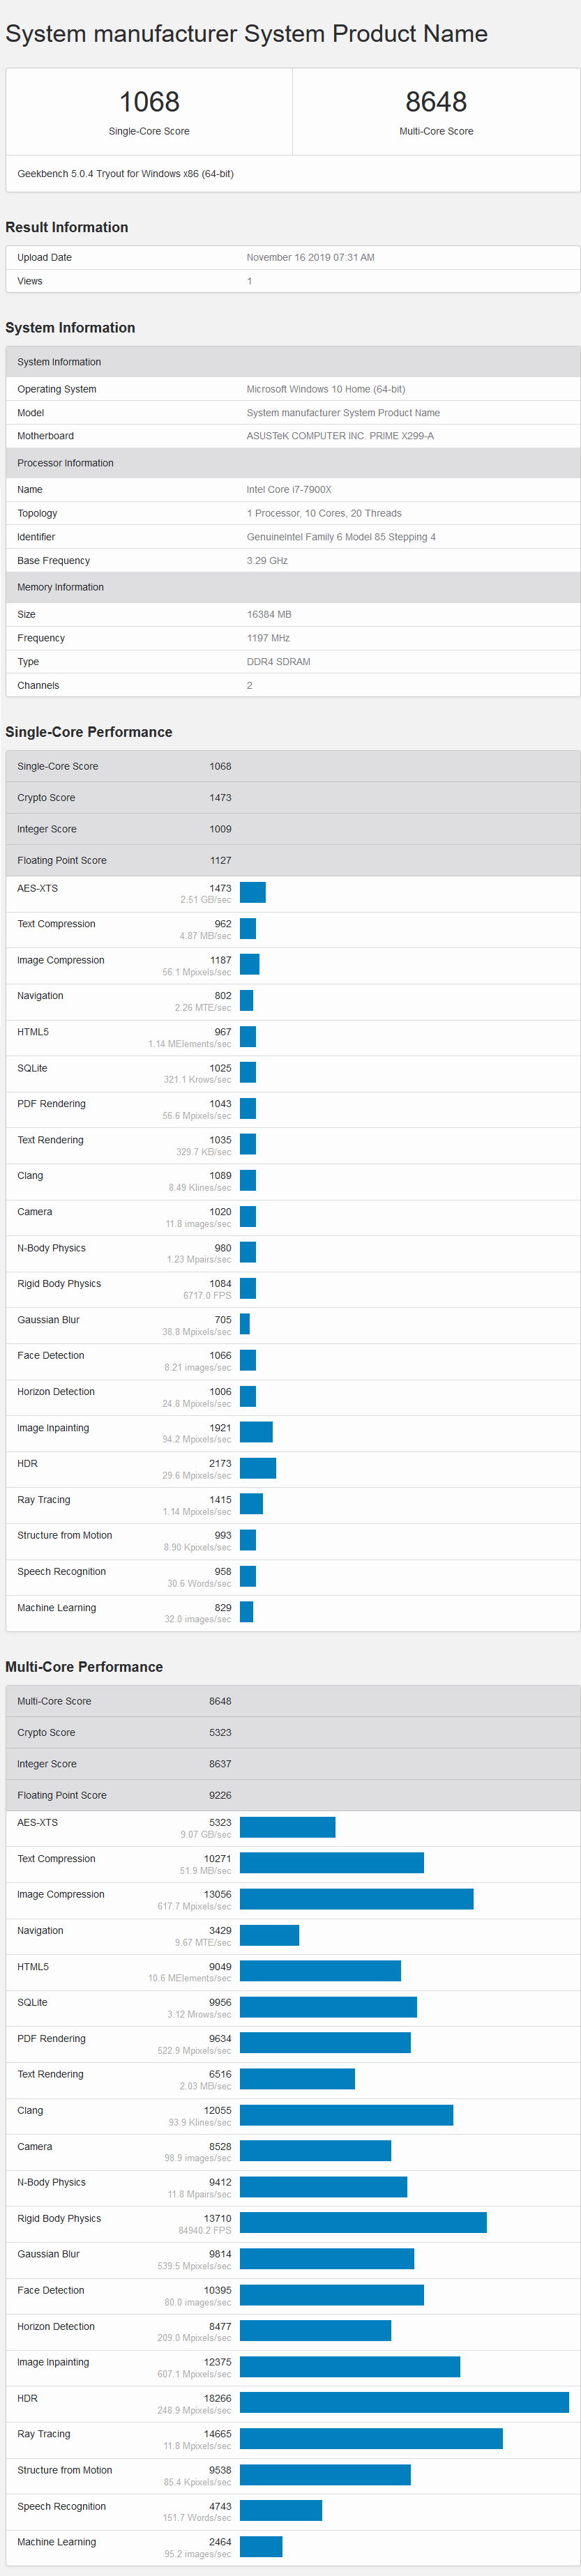Click the System Information section heading
This screenshot has height=2576, width=581.
(x=70, y=328)
